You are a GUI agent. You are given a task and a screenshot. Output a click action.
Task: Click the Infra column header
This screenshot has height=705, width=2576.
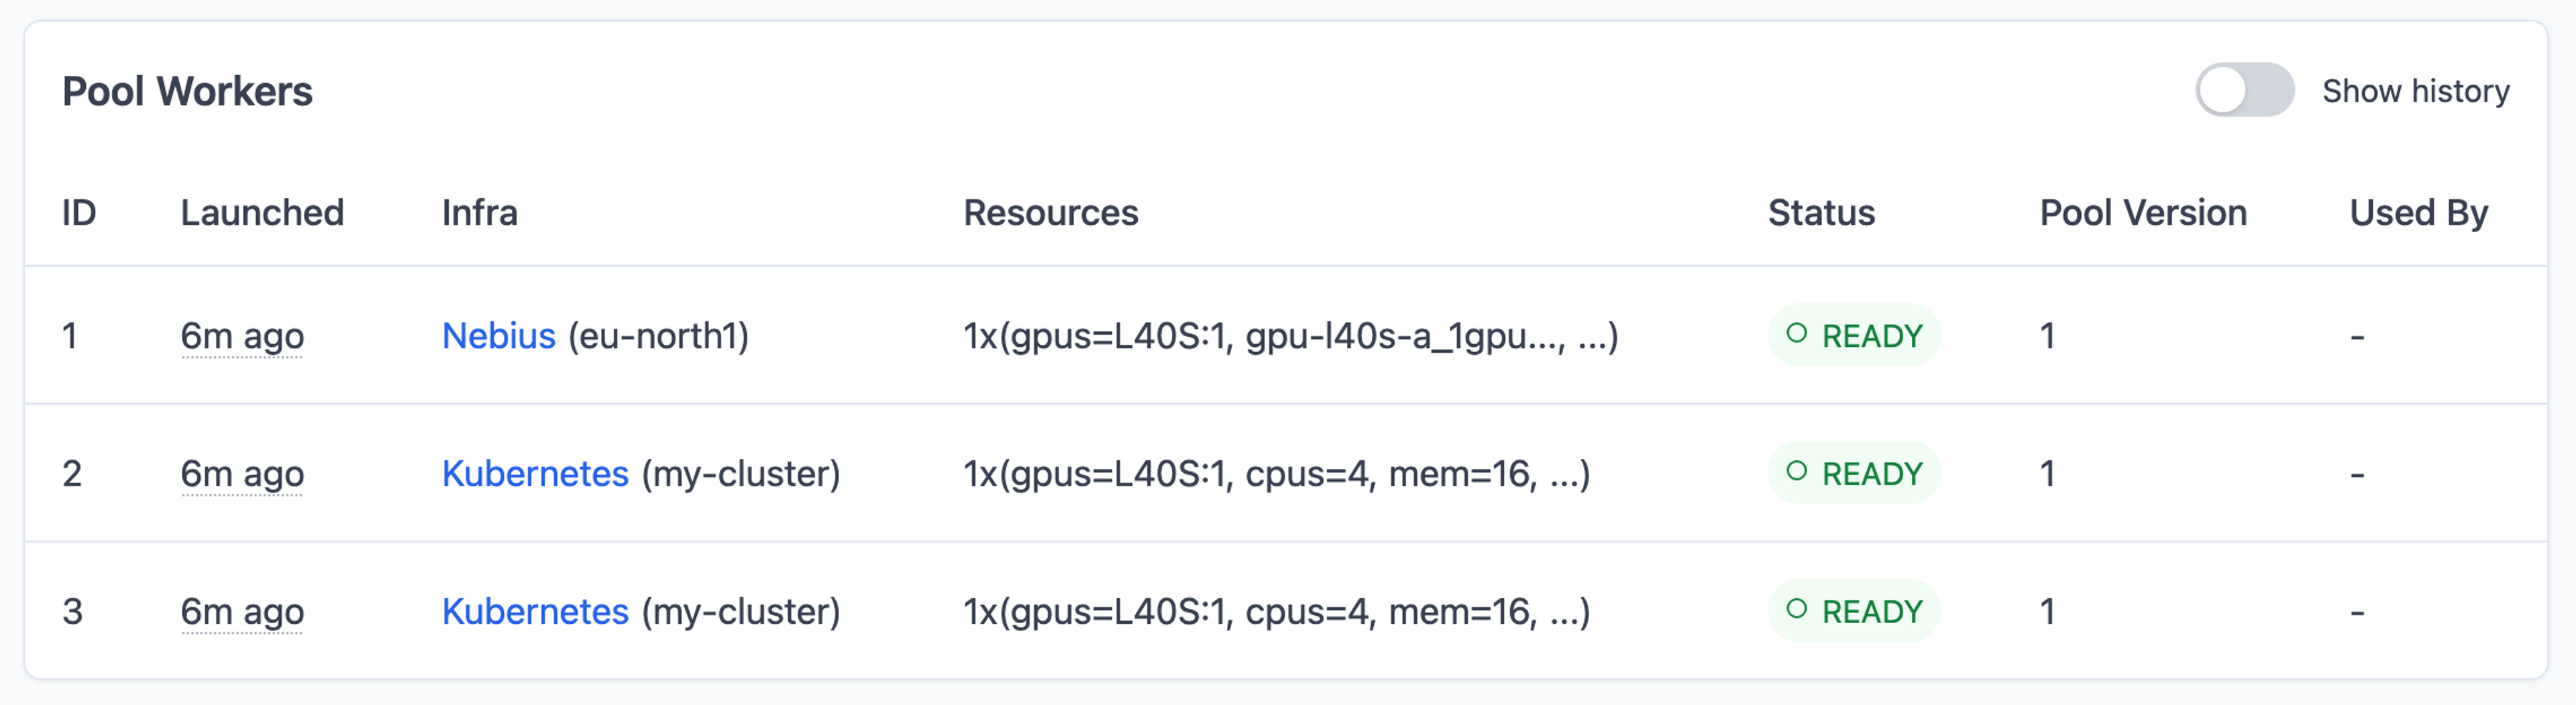pyautogui.click(x=480, y=212)
